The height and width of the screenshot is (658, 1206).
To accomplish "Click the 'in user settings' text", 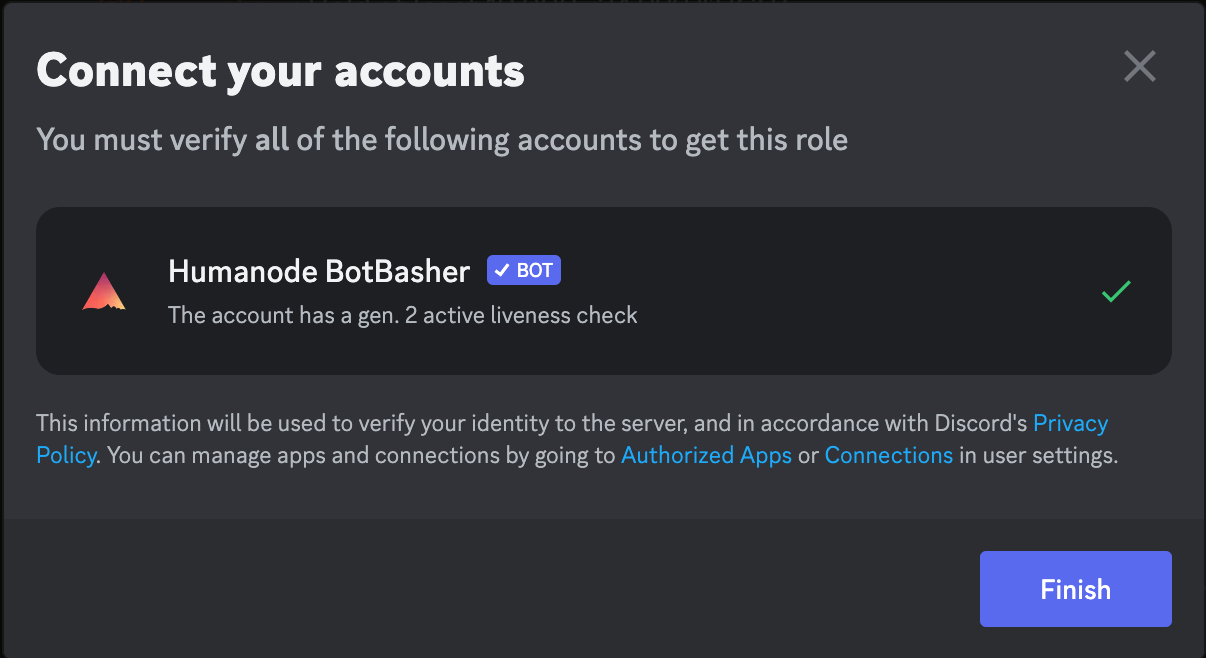I will point(1038,456).
